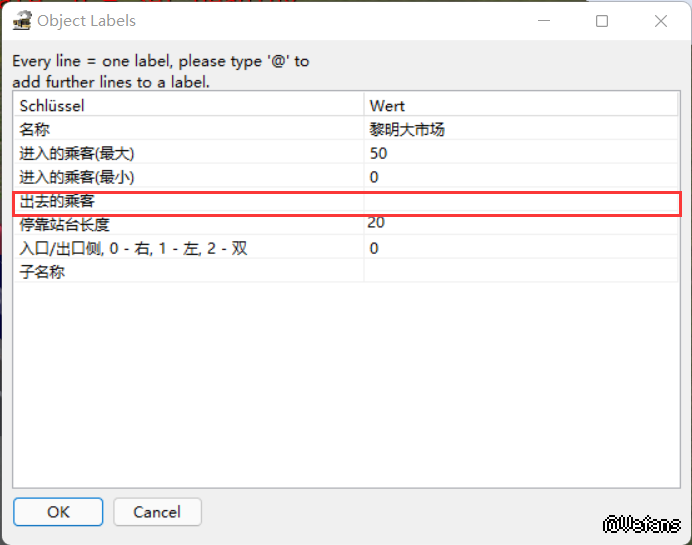Maximize the Object Labels window
This screenshot has height=545, width=692.
coord(602,21)
